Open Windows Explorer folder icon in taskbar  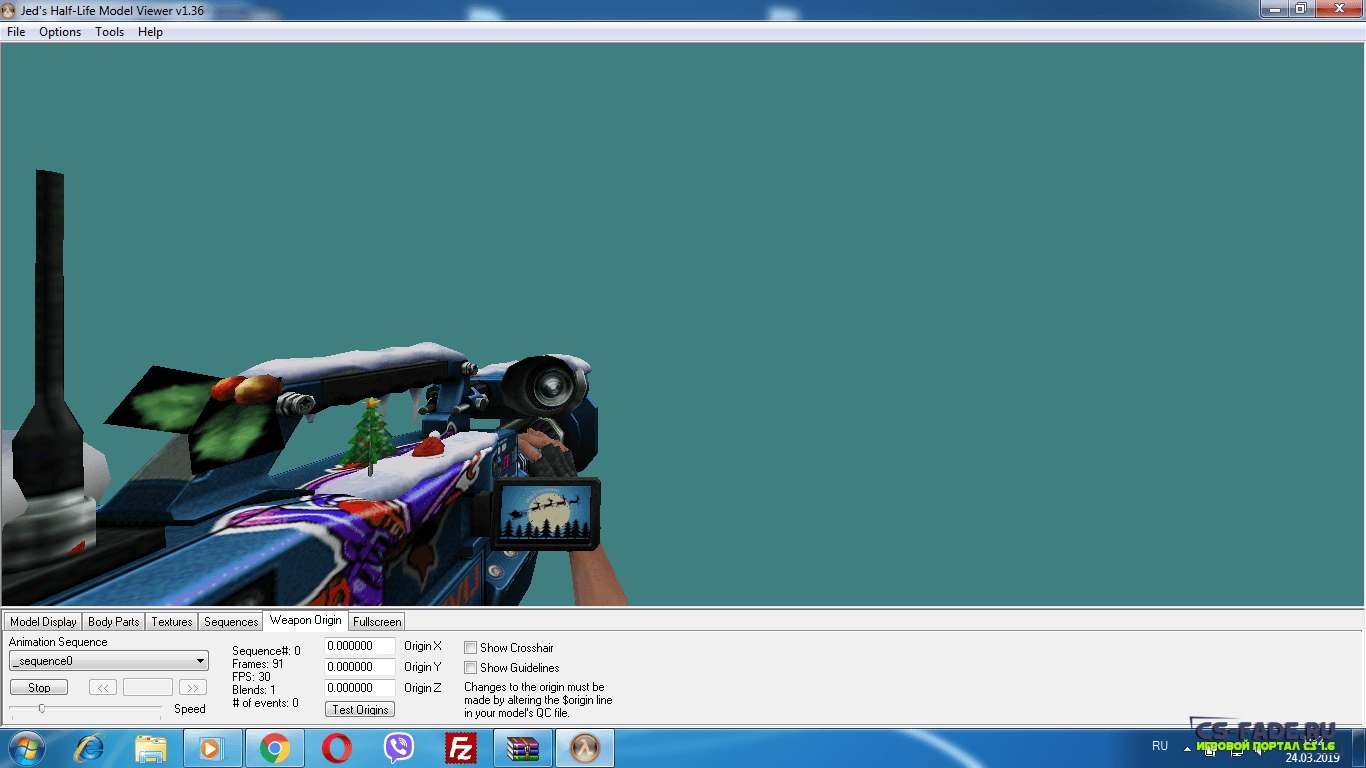[x=151, y=748]
